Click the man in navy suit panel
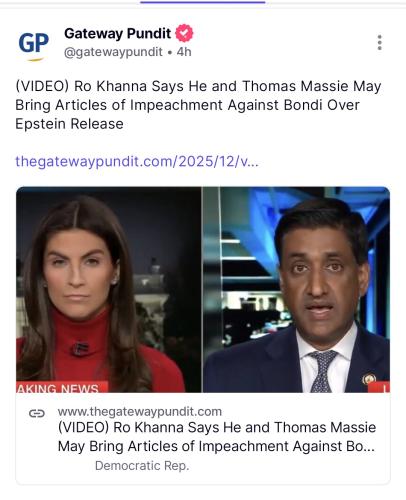Image resolution: width=406 pixels, height=500 pixels. (x=296, y=289)
